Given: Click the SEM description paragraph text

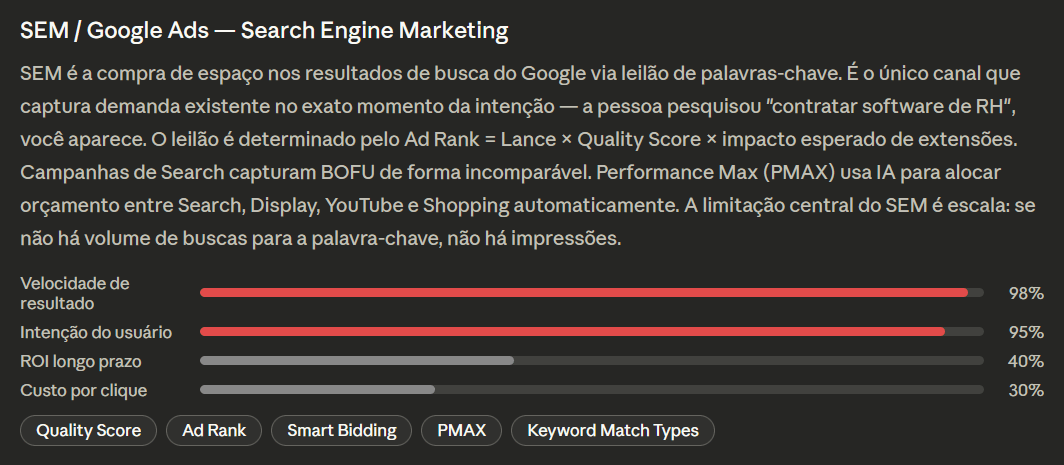Looking at the screenshot, I should tap(528, 156).
